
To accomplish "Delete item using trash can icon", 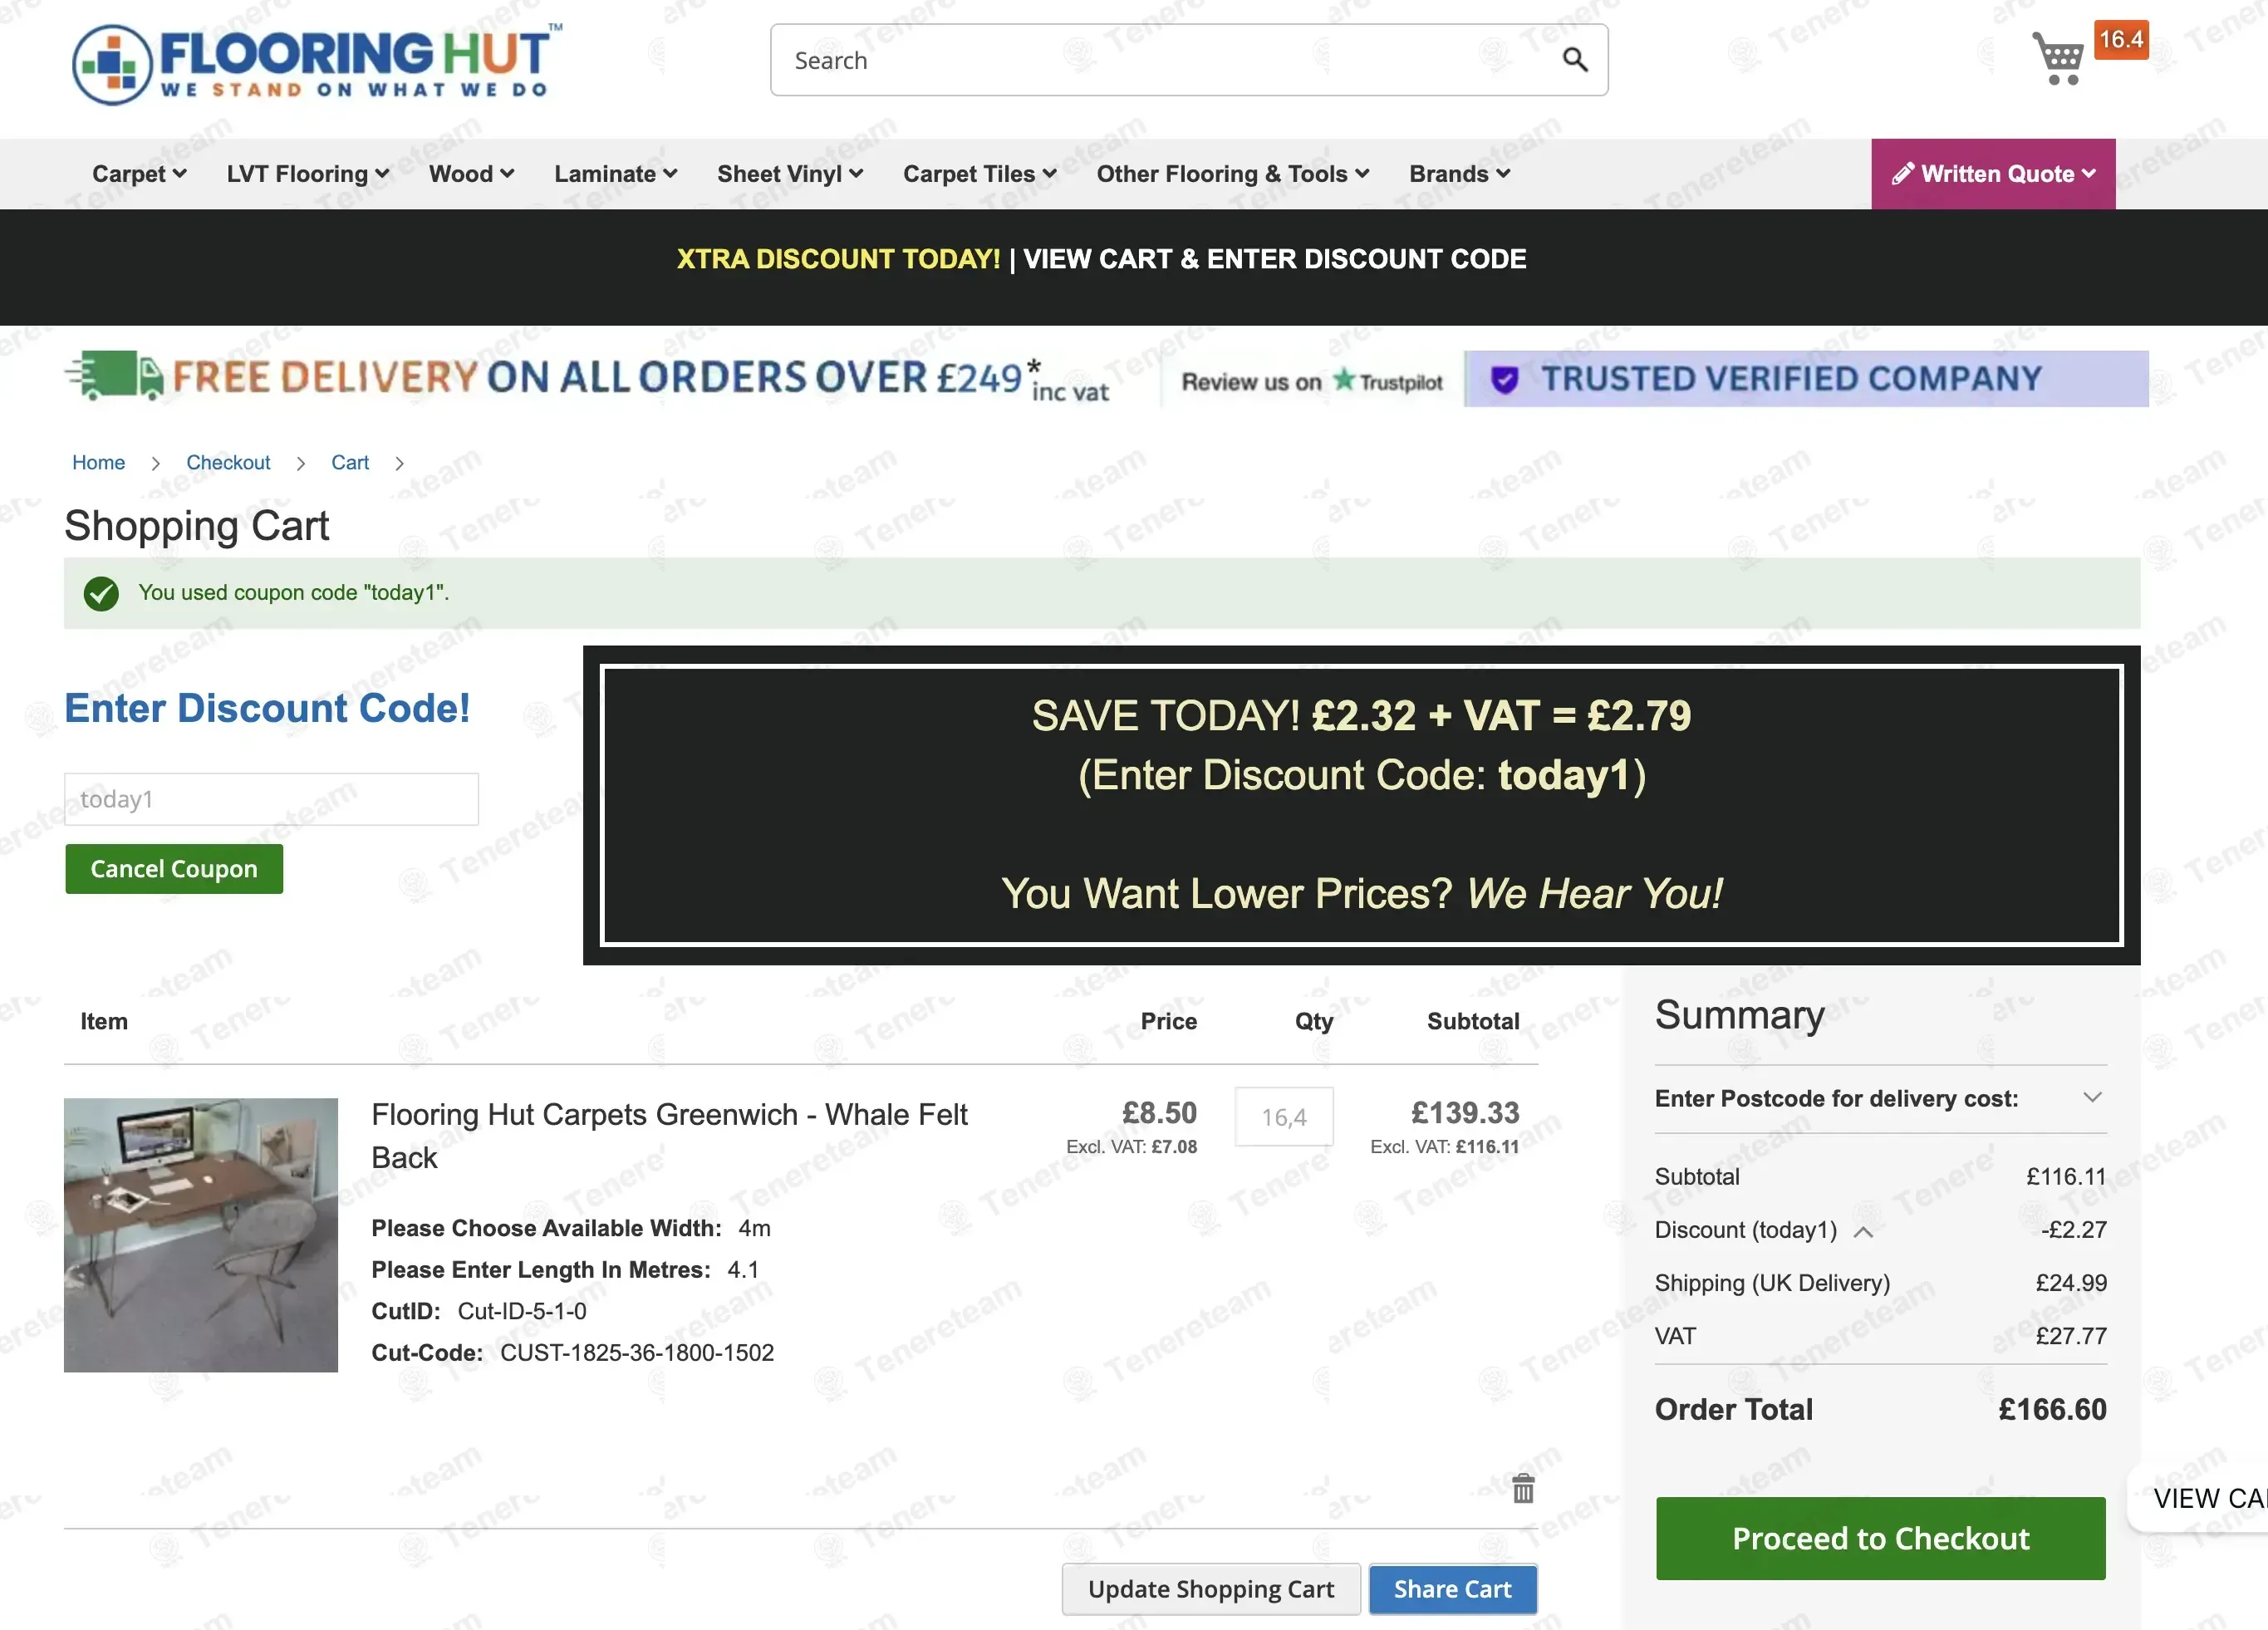I will [1522, 1489].
